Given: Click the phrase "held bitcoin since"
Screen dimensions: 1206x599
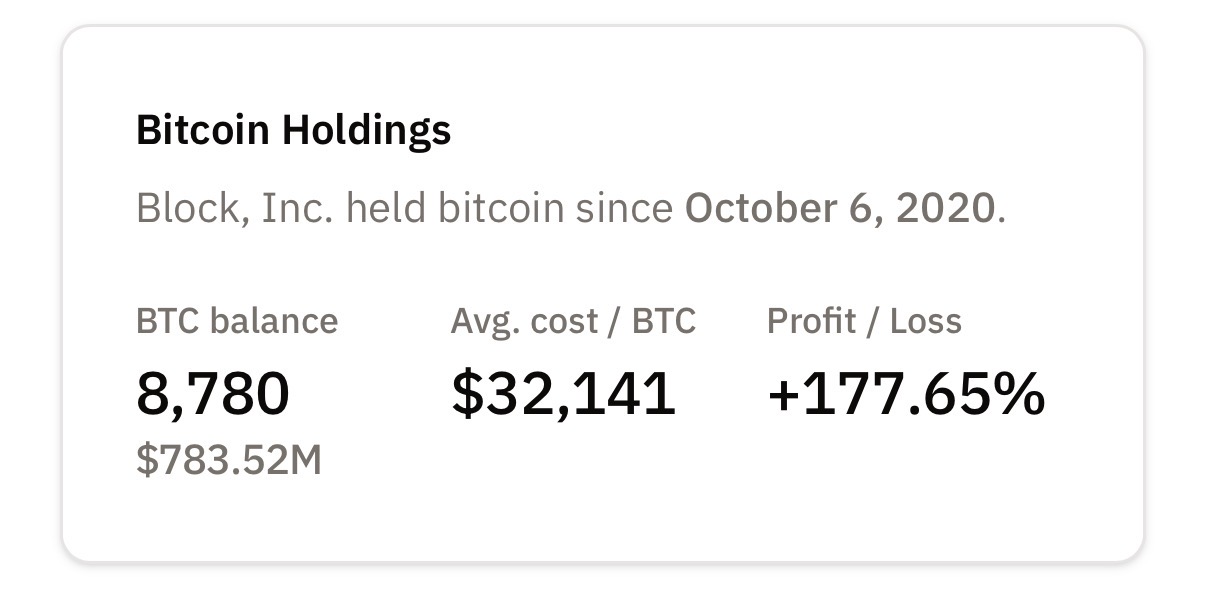Looking at the screenshot, I should (515, 208).
